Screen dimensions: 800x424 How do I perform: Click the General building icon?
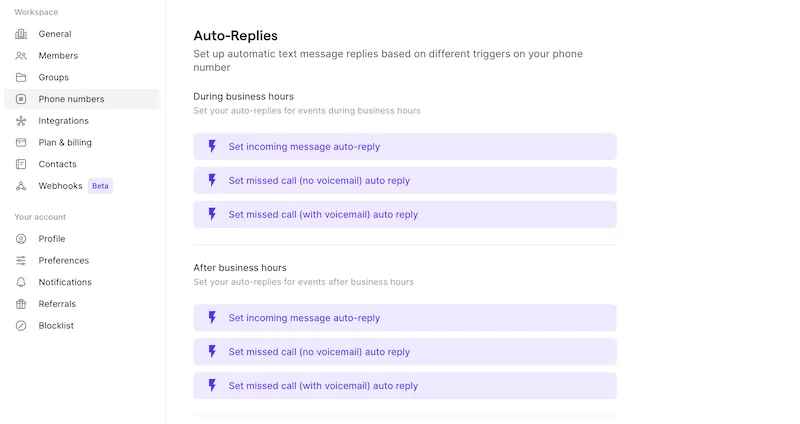(x=21, y=34)
